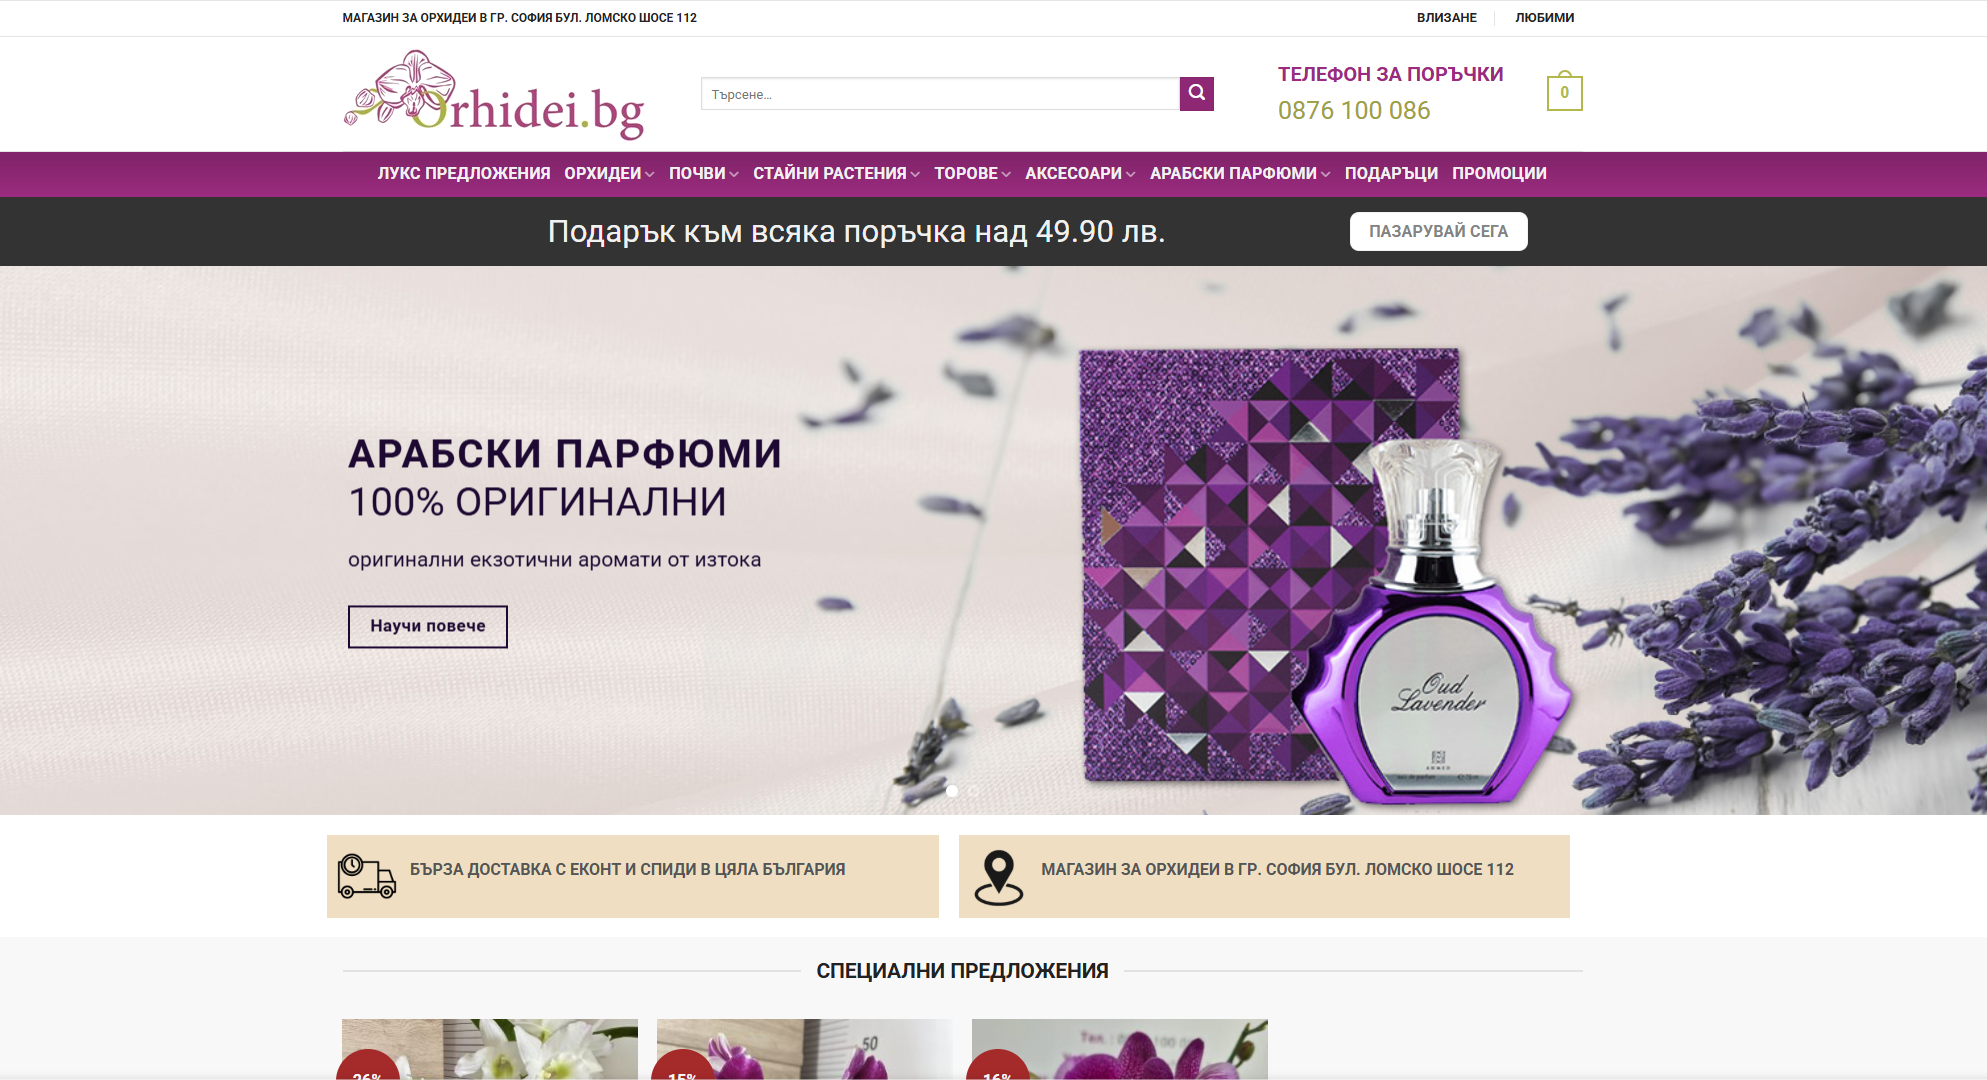The width and height of the screenshot is (1987, 1080).
Task: Expand the АРАБСКИ ПАРФЮМИ dropdown
Action: (x=1240, y=174)
